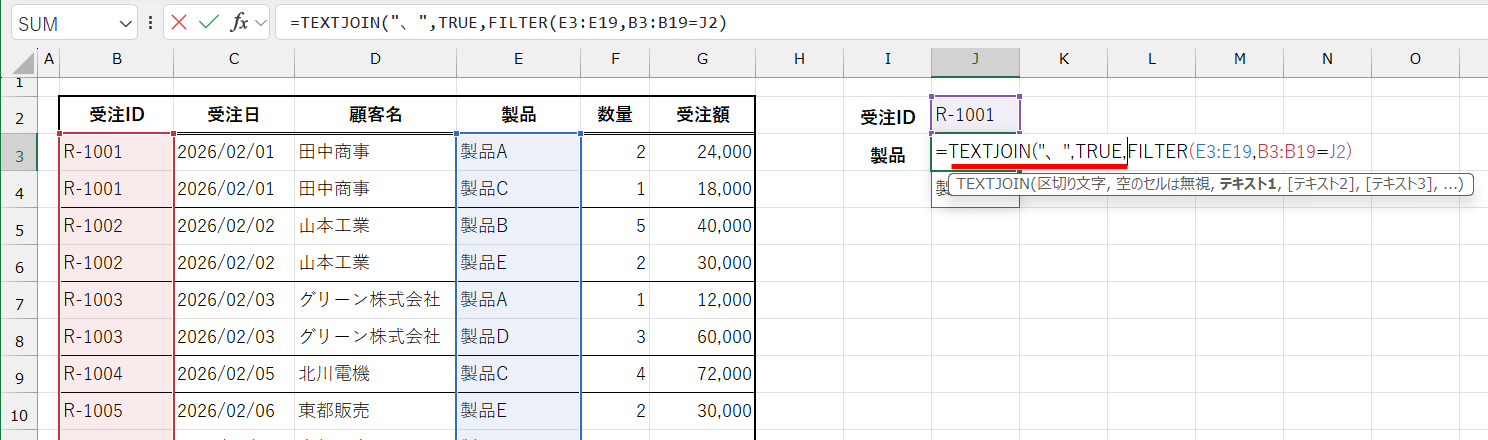
Task: Open the Name Box dropdown arrow
Action: [125, 24]
